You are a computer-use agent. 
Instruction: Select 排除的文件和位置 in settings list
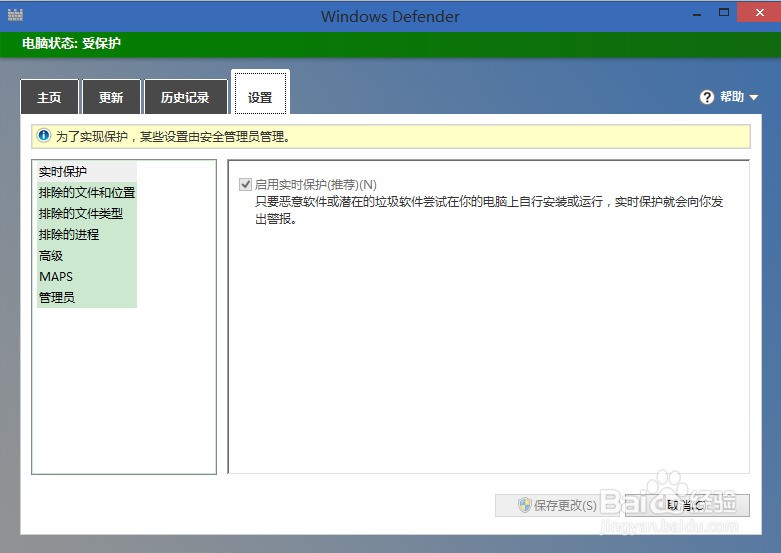pos(87,192)
